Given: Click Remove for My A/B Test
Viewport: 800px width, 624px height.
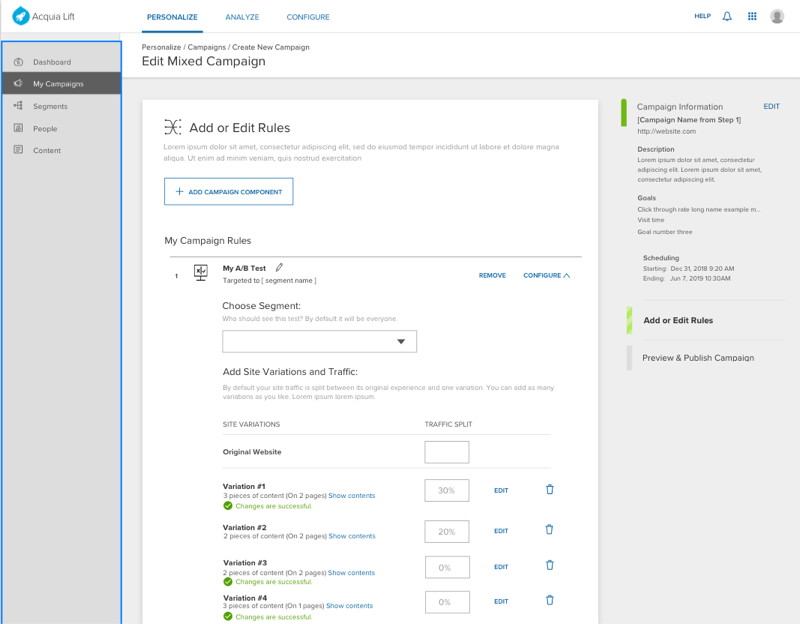Looking at the screenshot, I should (x=492, y=276).
